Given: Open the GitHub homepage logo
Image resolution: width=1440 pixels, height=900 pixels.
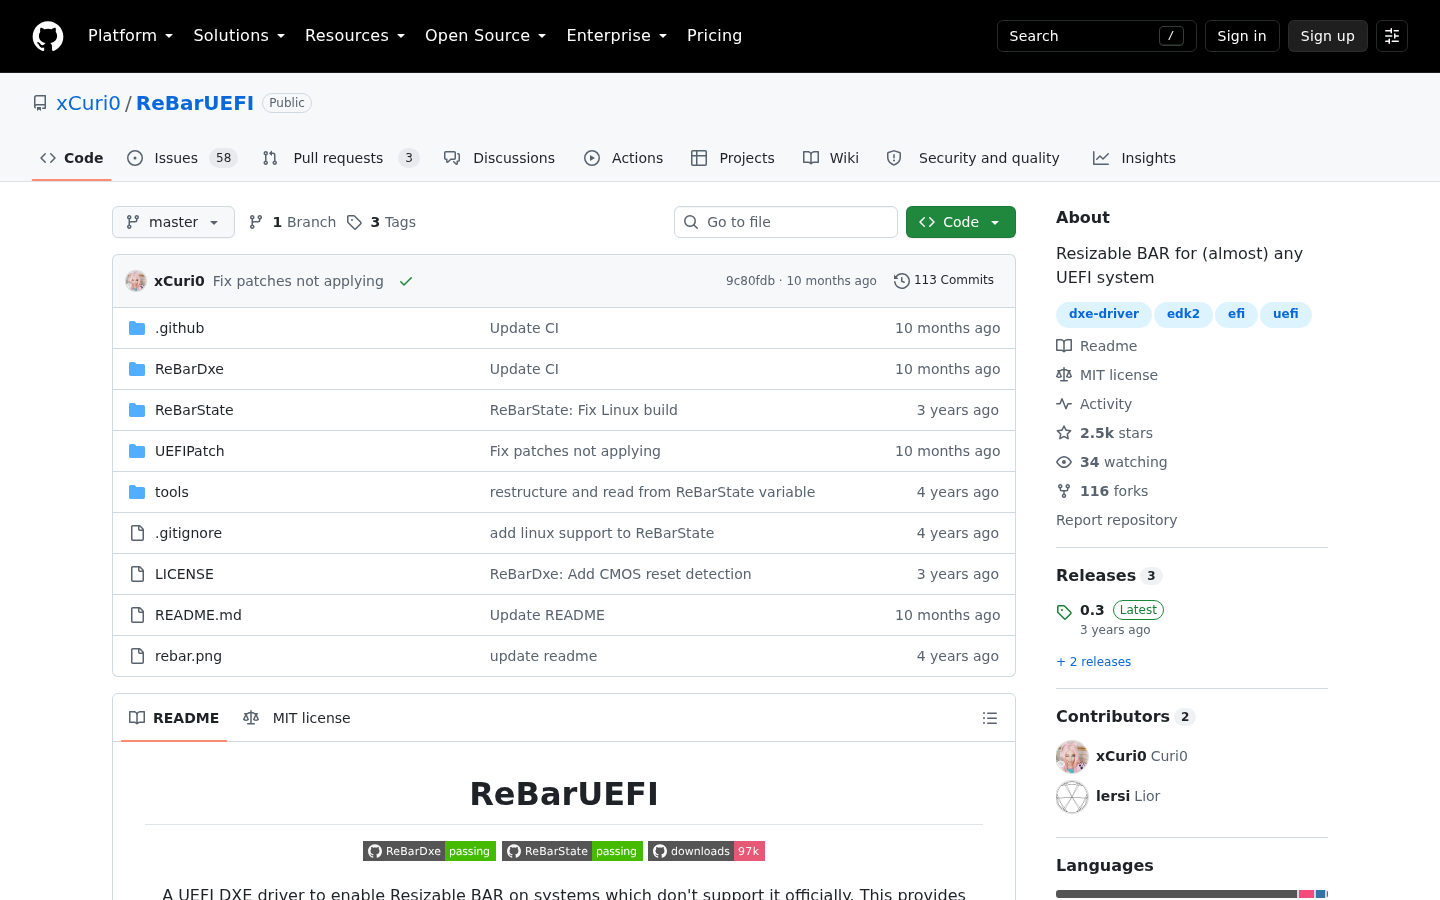Looking at the screenshot, I should pyautogui.click(x=48, y=36).
